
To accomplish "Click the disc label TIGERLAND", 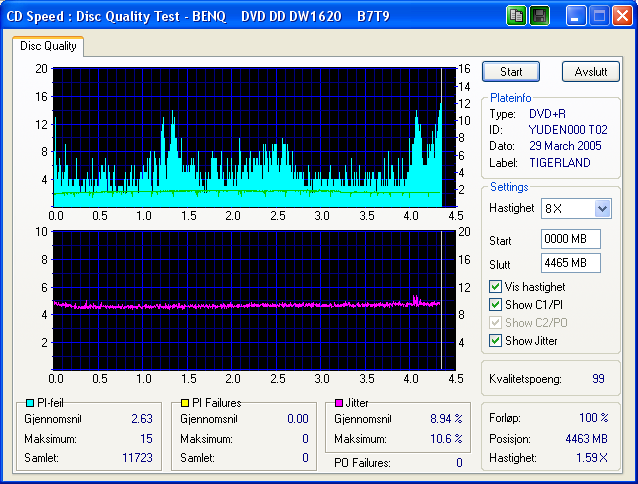I will point(559,163).
